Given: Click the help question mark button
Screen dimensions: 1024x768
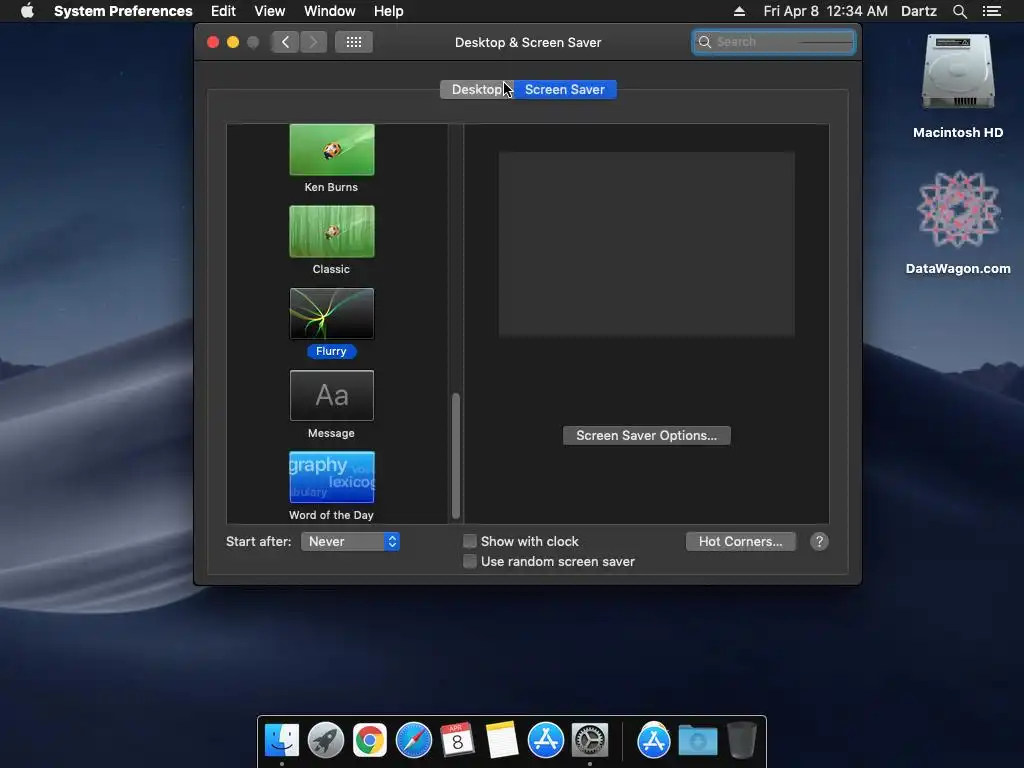Looking at the screenshot, I should 819,541.
